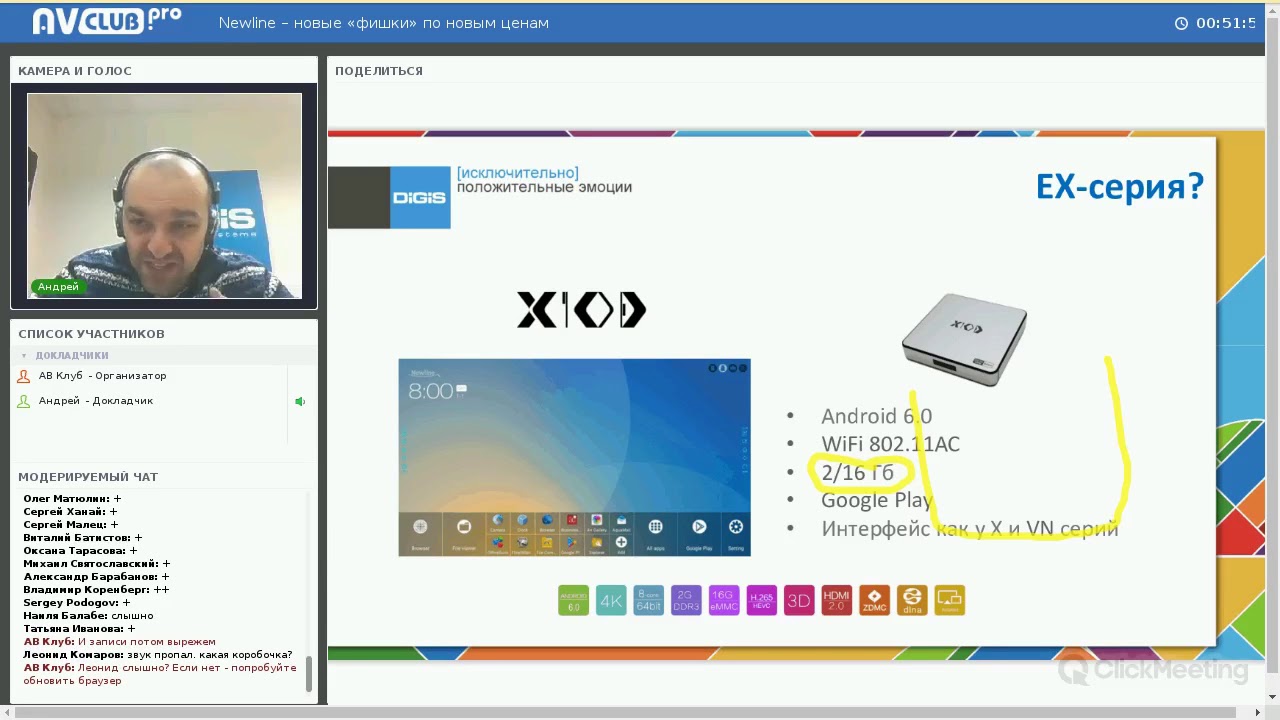Screen dimensions: 1280x720
Task: Click the dlna badge
Action: tap(912, 600)
